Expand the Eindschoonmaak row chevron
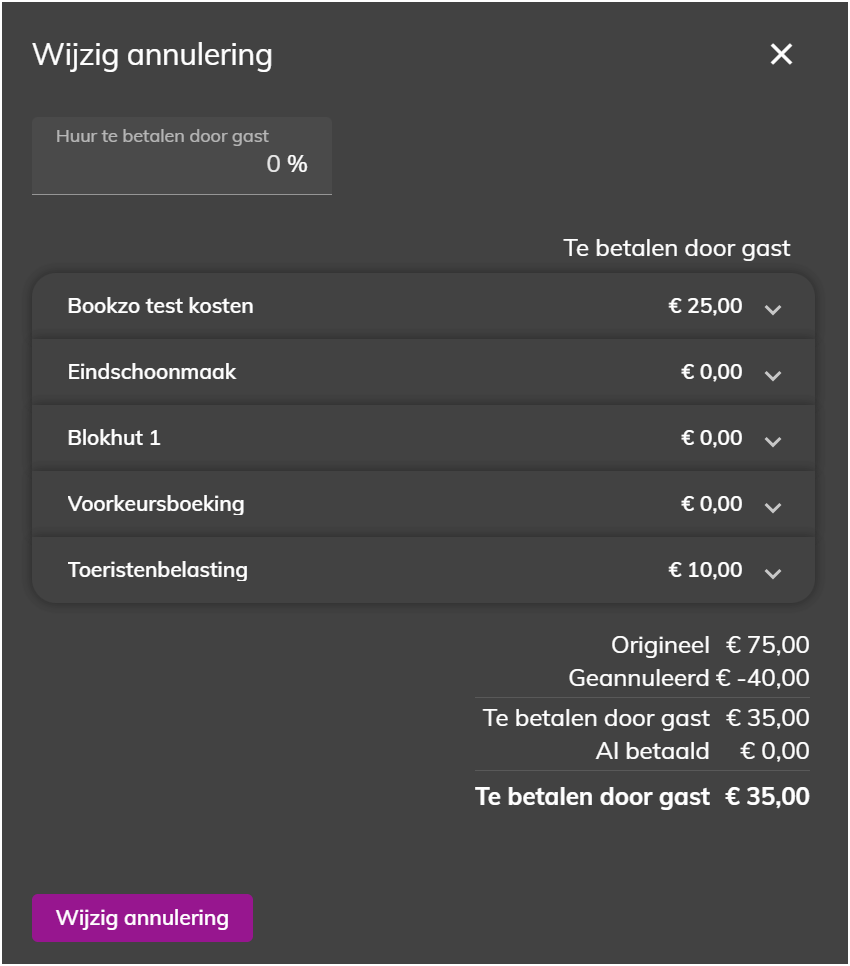The width and height of the screenshot is (850, 966). point(773,375)
